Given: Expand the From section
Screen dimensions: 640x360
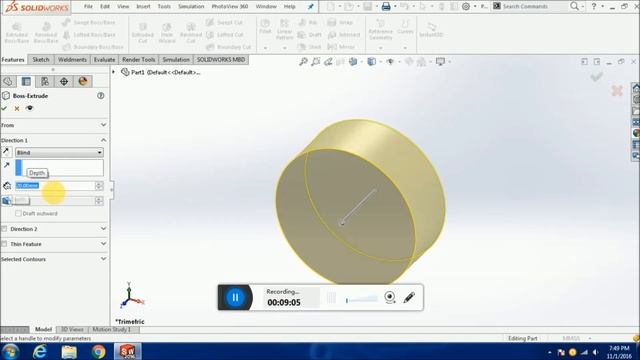Looking at the screenshot, I should click(104, 125).
